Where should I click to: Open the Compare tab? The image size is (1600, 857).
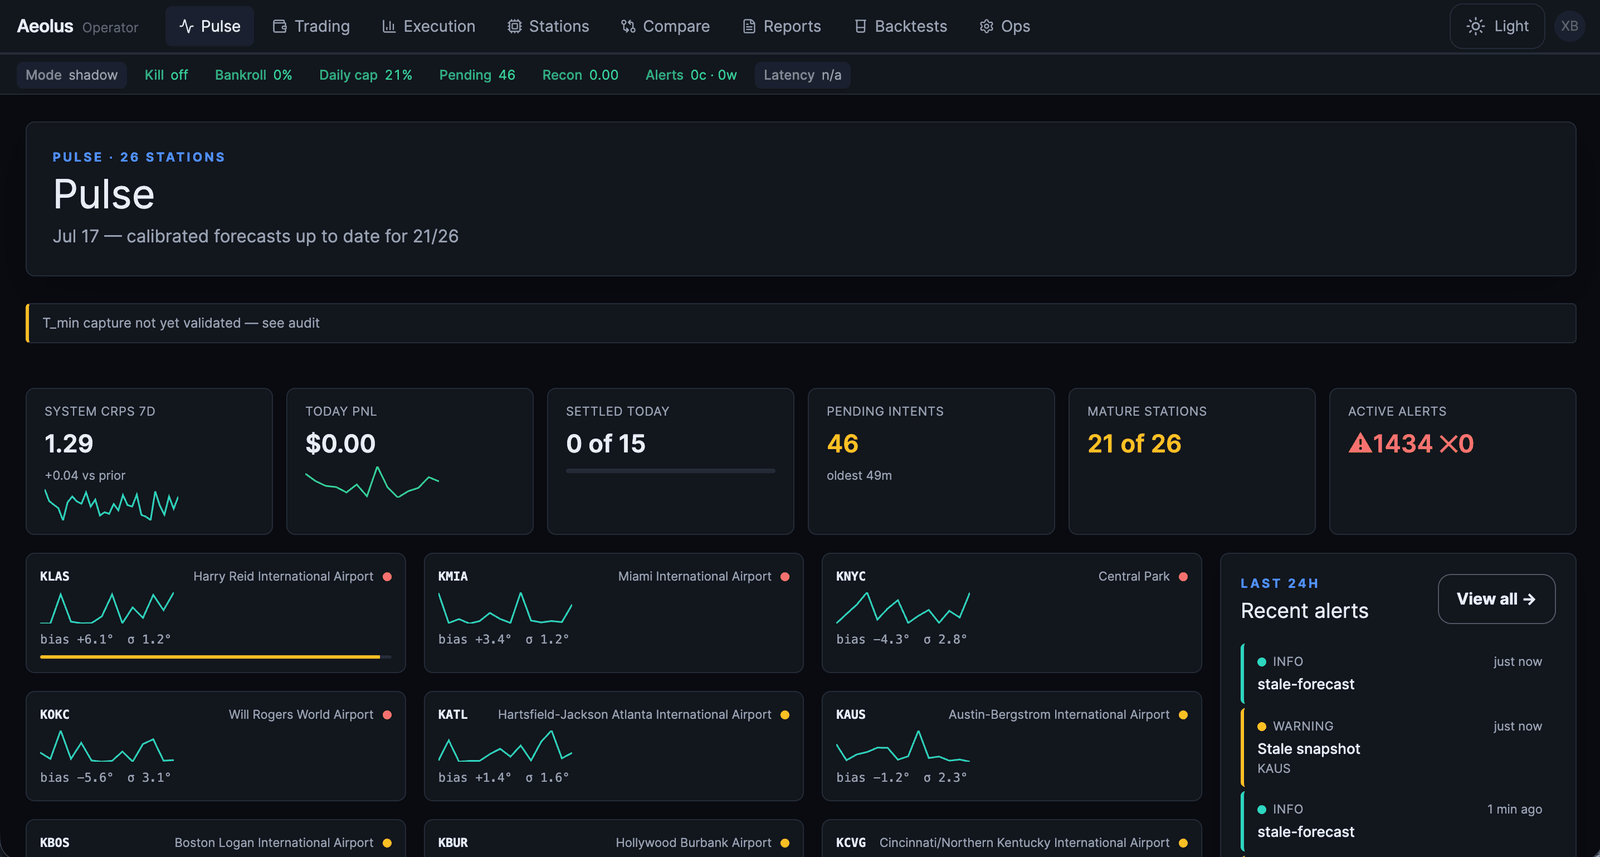[665, 26]
